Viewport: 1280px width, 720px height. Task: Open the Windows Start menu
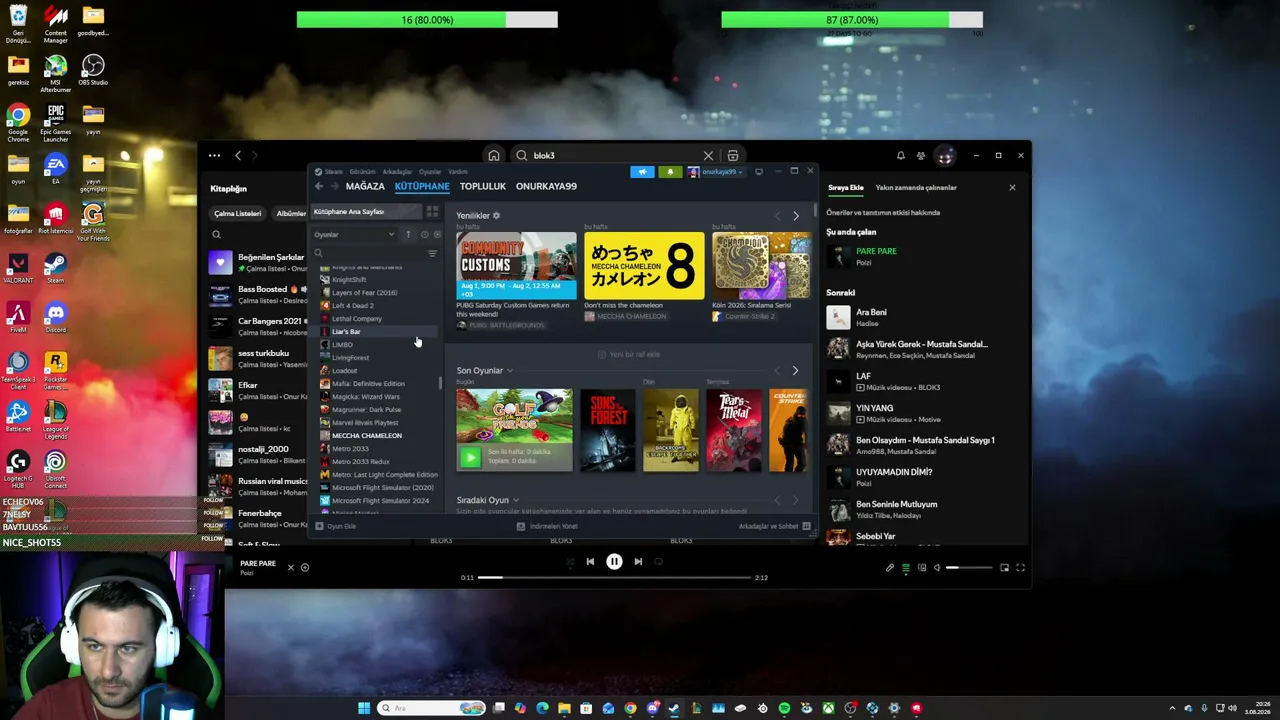pos(364,709)
